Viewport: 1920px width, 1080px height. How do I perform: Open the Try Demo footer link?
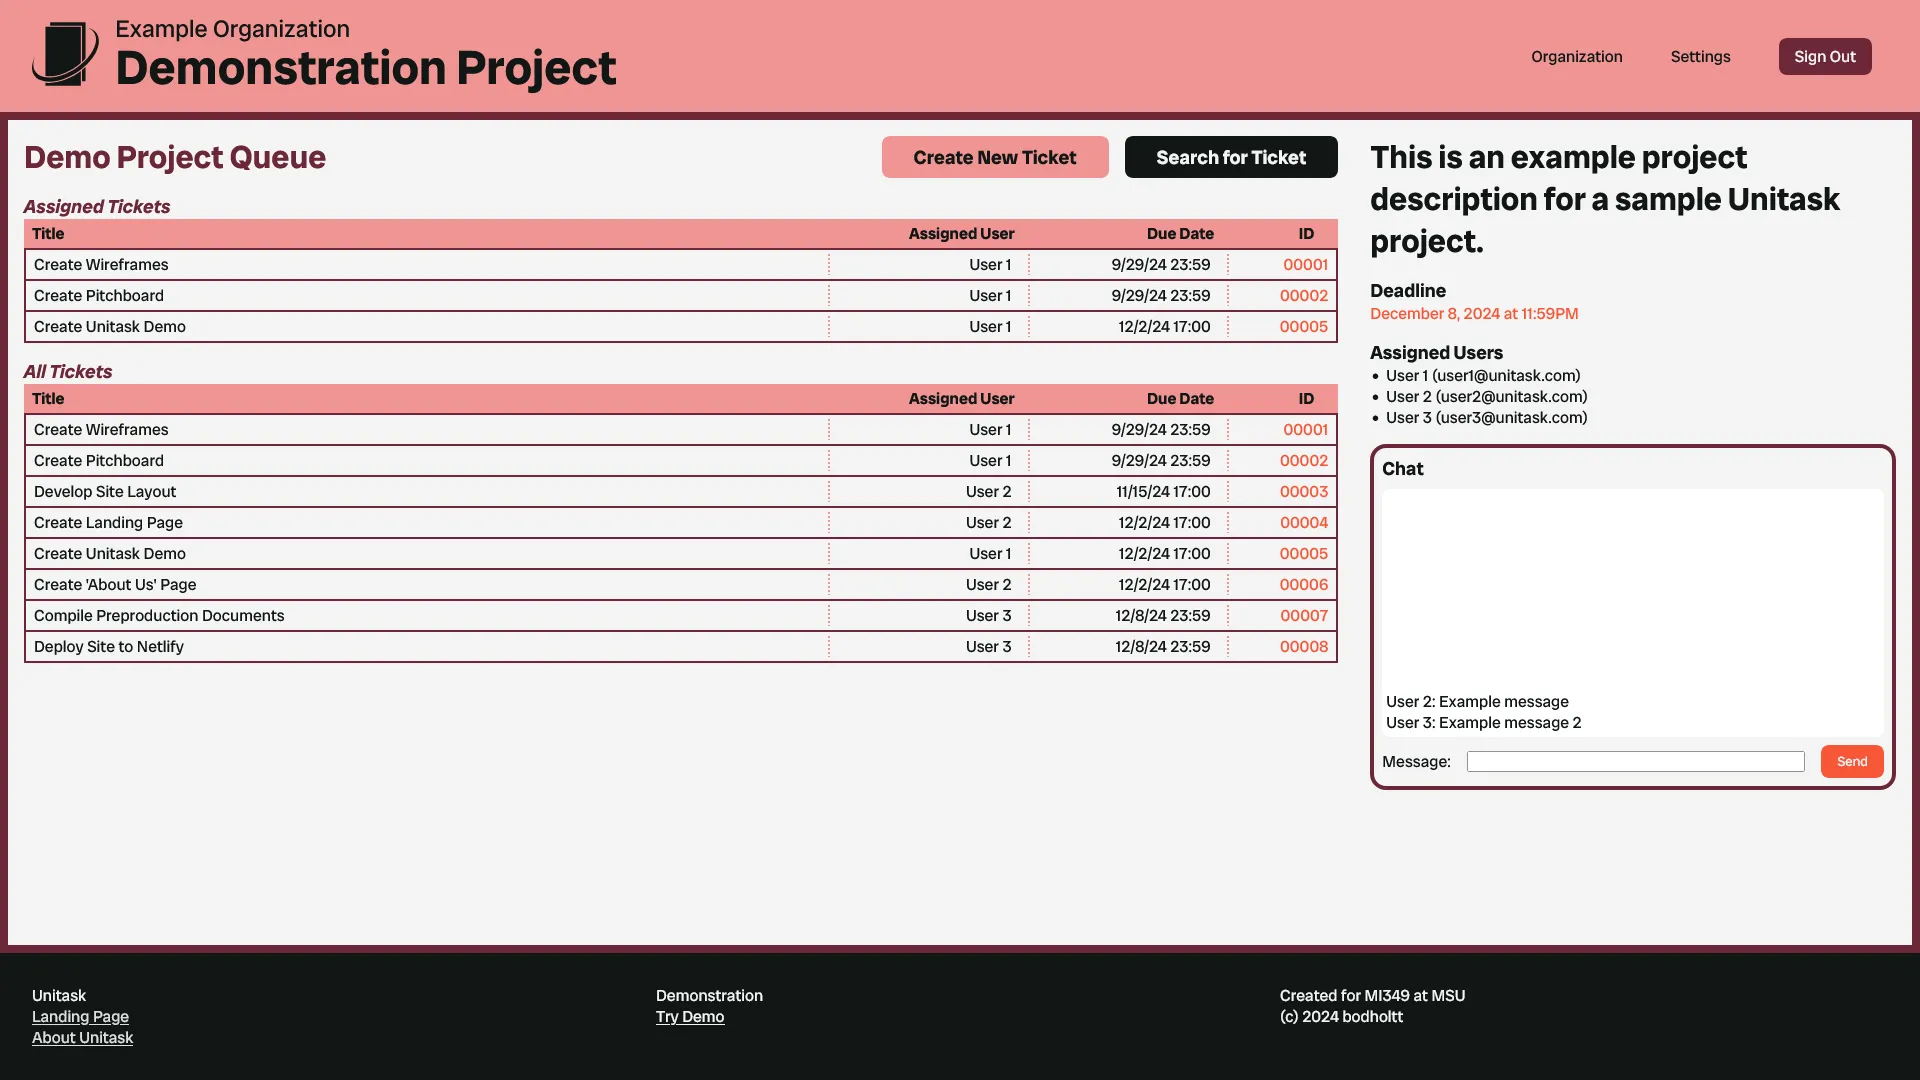(x=690, y=1016)
